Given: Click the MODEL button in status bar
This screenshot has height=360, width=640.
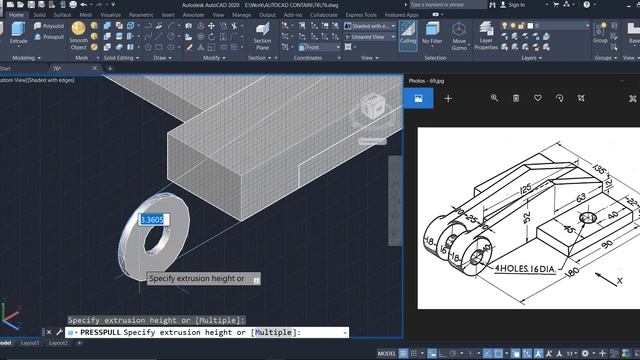Looking at the screenshot, I should pos(386,353).
